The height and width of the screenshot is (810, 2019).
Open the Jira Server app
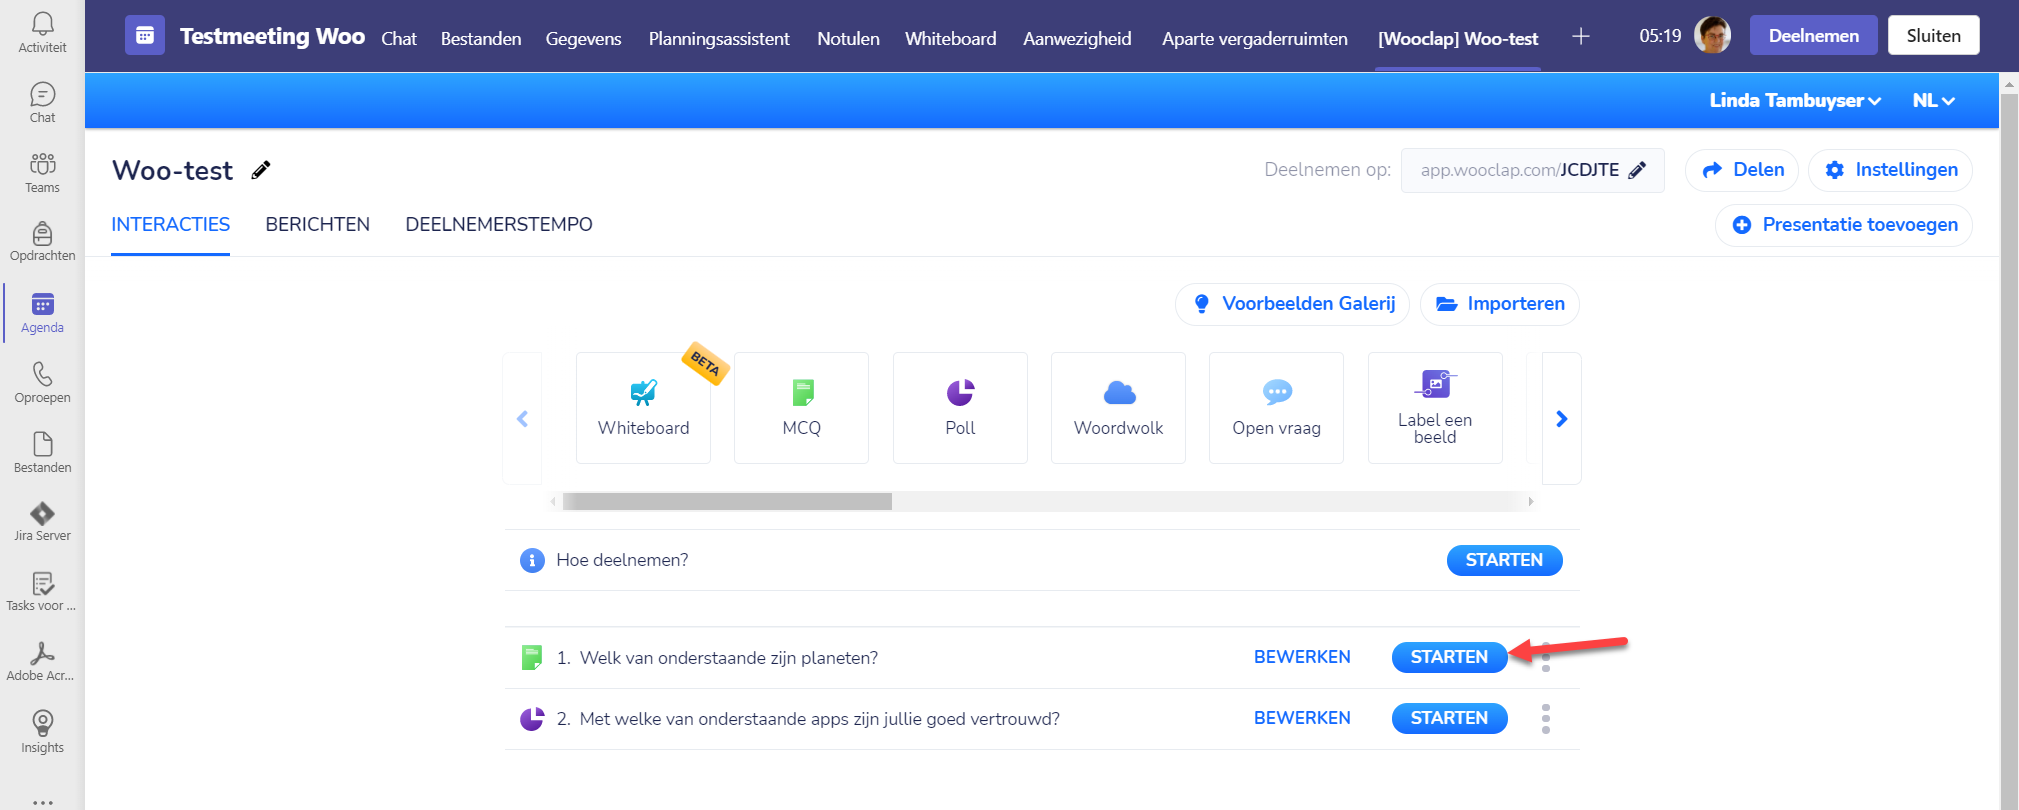pyautogui.click(x=42, y=522)
